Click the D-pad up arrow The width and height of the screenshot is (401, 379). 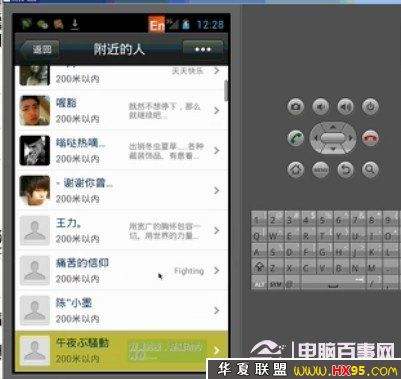[333, 127]
